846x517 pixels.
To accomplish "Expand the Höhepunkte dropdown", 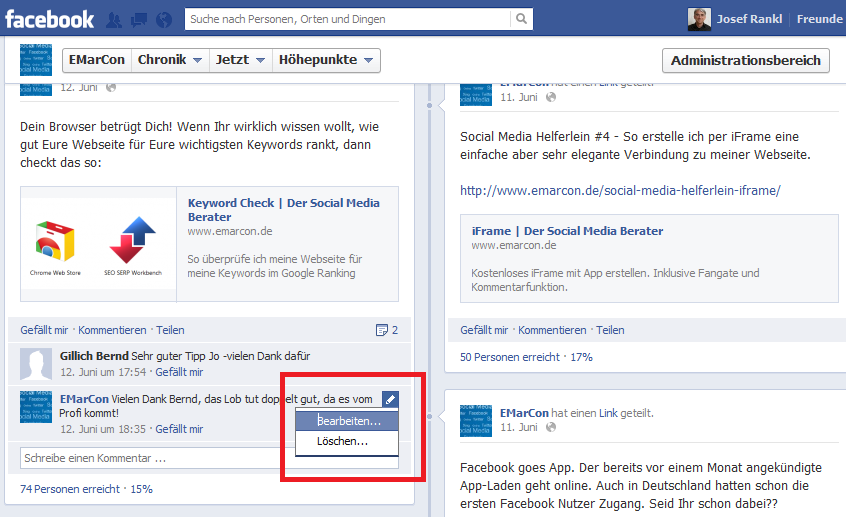I will point(326,60).
